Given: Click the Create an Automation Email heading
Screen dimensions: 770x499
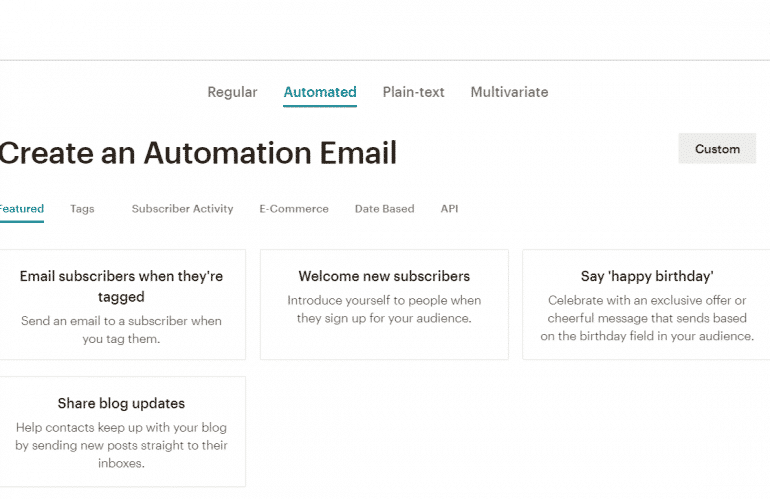Looking at the screenshot, I should click(x=198, y=153).
